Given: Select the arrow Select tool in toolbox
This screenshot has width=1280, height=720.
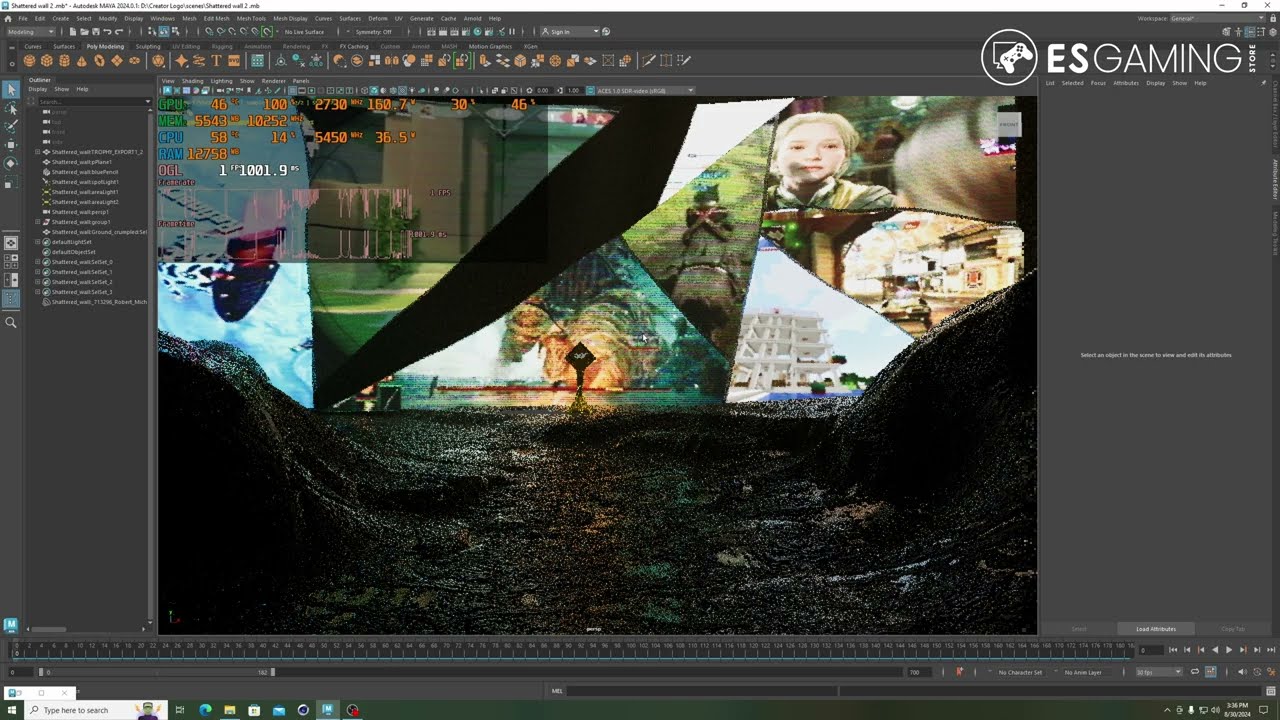Looking at the screenshot, I should pos(11,90).
